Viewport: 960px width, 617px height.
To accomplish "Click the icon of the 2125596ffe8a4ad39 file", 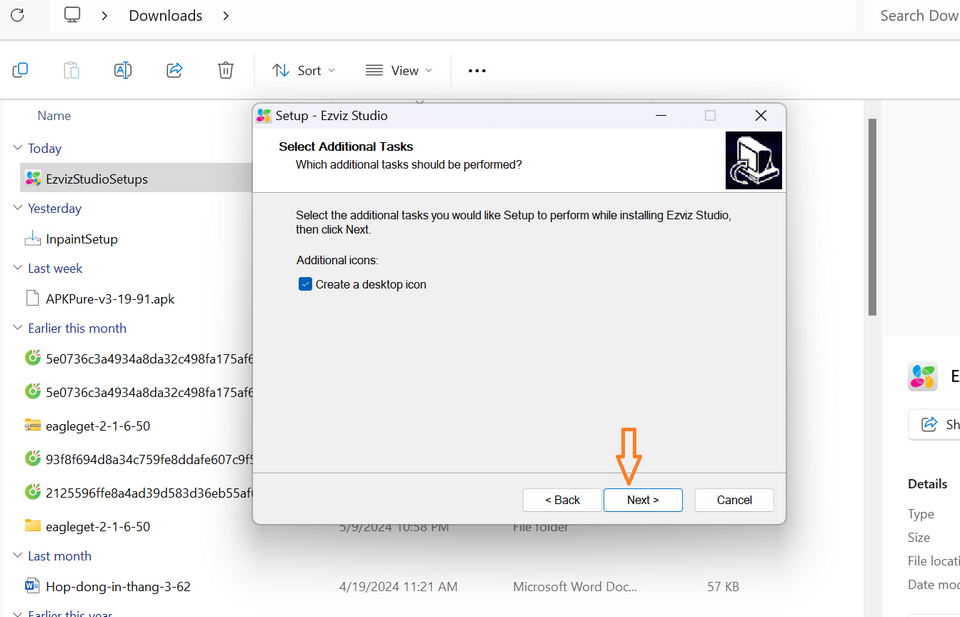I will (x=32, y=492).
